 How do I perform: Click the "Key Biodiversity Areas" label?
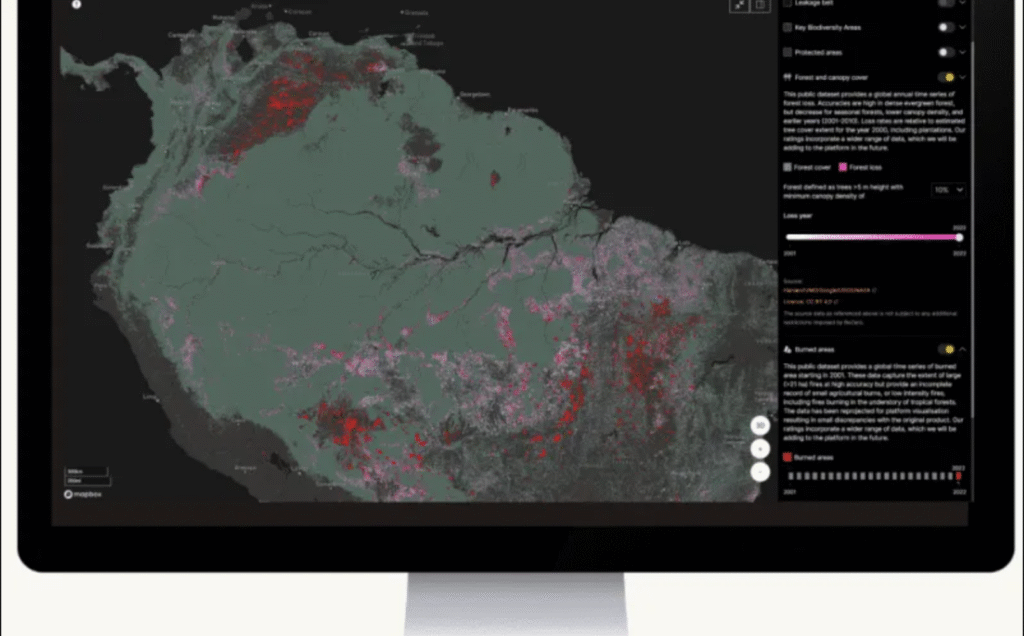(x=827, y=27)
